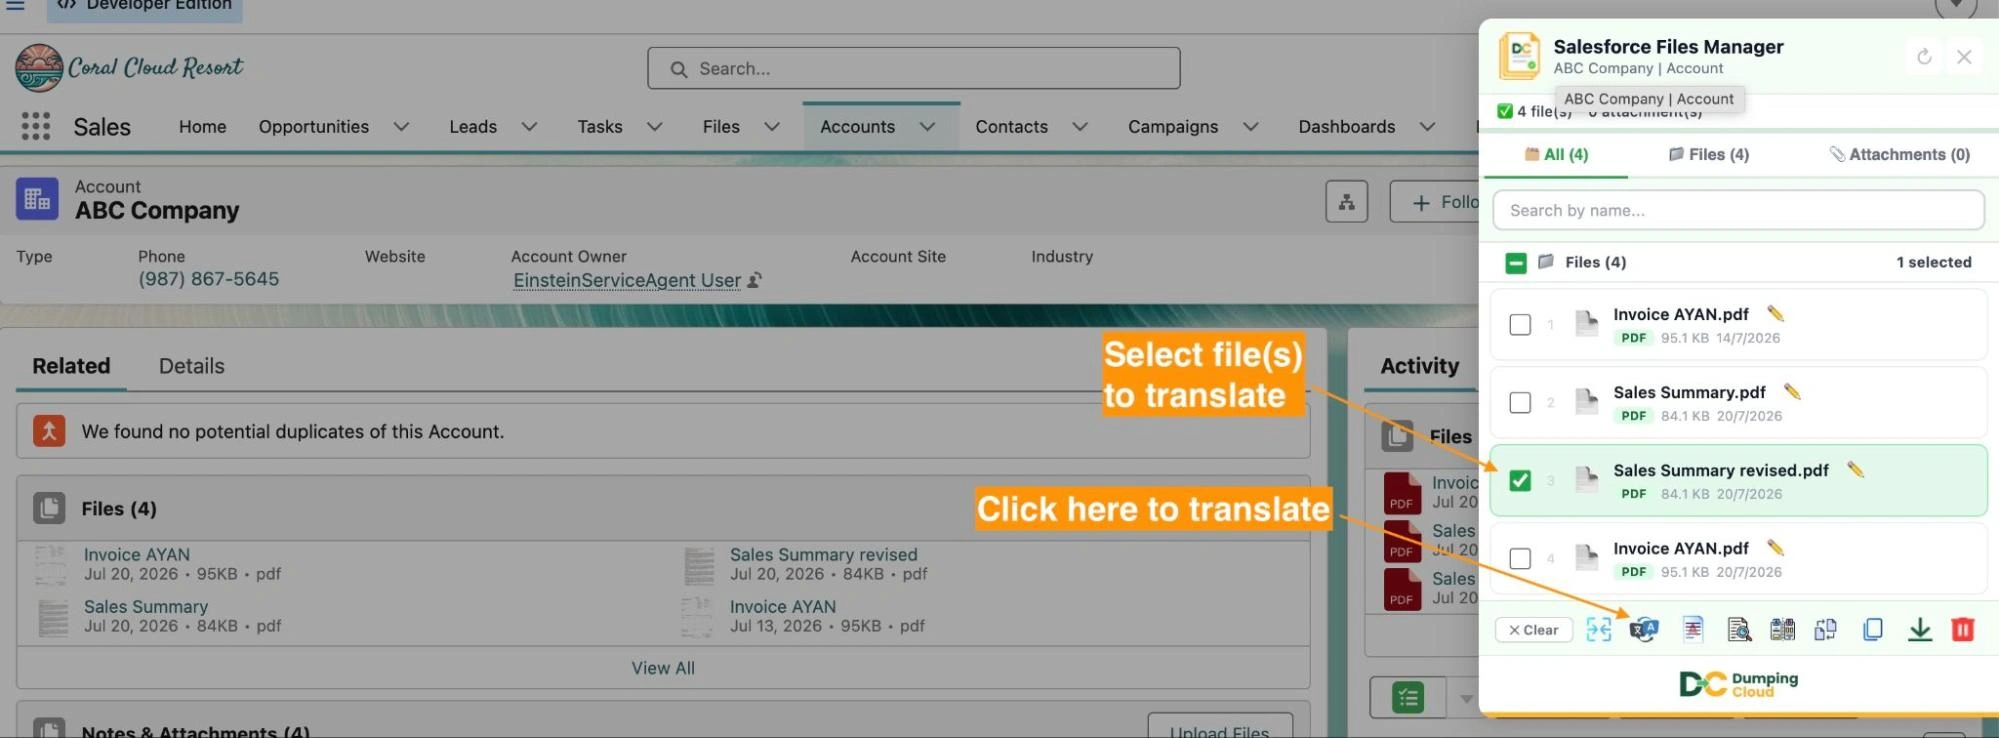Rename Invoice AYAN.pdf dated 14/7/2026 via pencil
The width and height of the screenshot is (1999, 738).
[1776, 314]
